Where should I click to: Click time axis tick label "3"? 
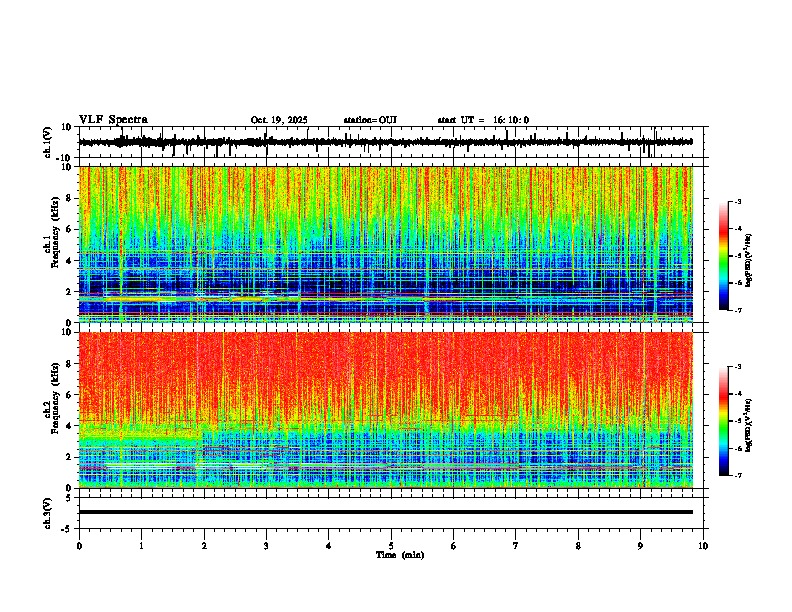(266, 546)
